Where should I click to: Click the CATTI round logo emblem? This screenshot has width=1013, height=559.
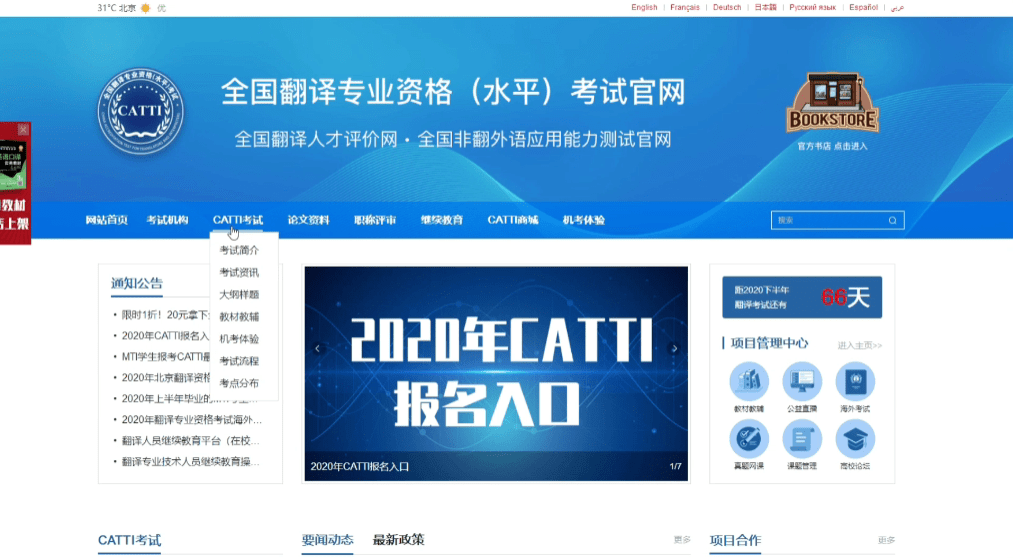click(140, 111)
